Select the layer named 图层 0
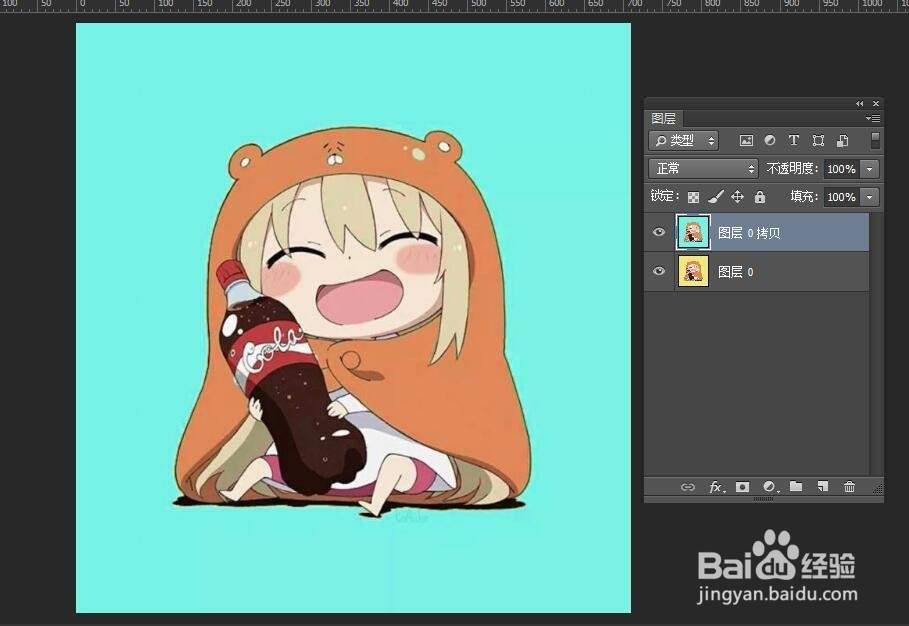 click(x=736, y=272)
